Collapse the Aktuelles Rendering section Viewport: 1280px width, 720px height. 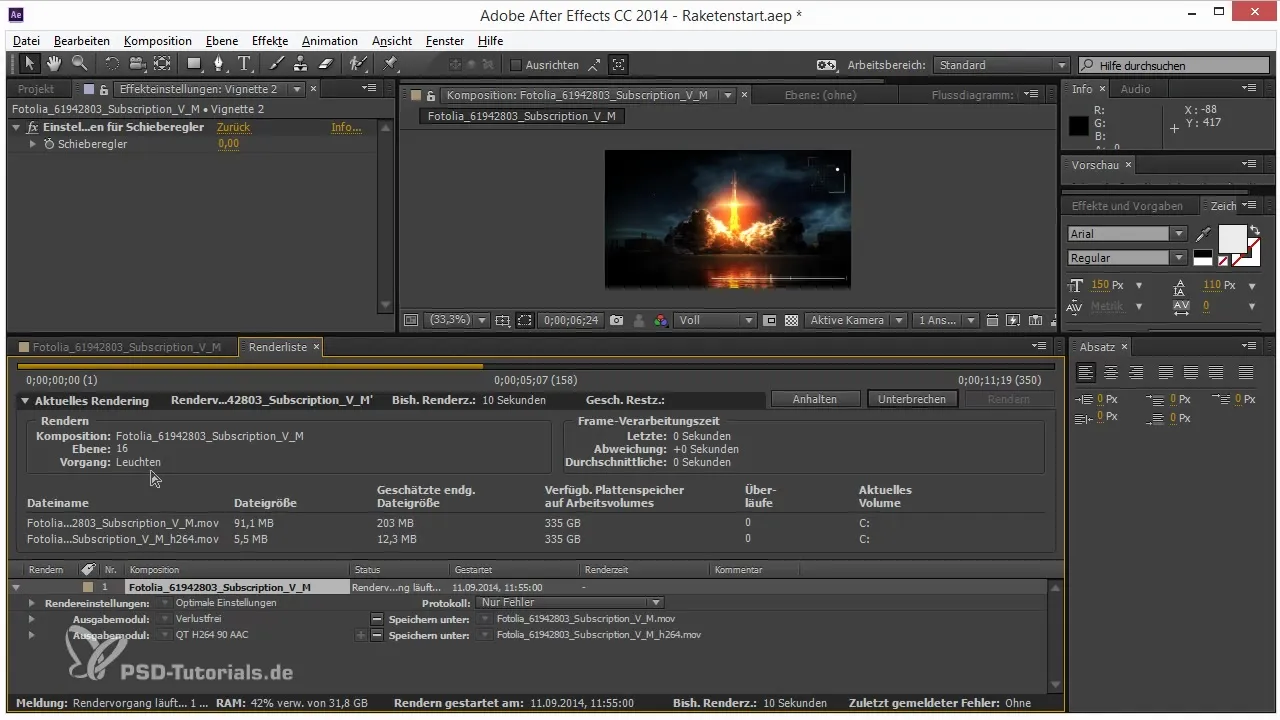point(25,401)
